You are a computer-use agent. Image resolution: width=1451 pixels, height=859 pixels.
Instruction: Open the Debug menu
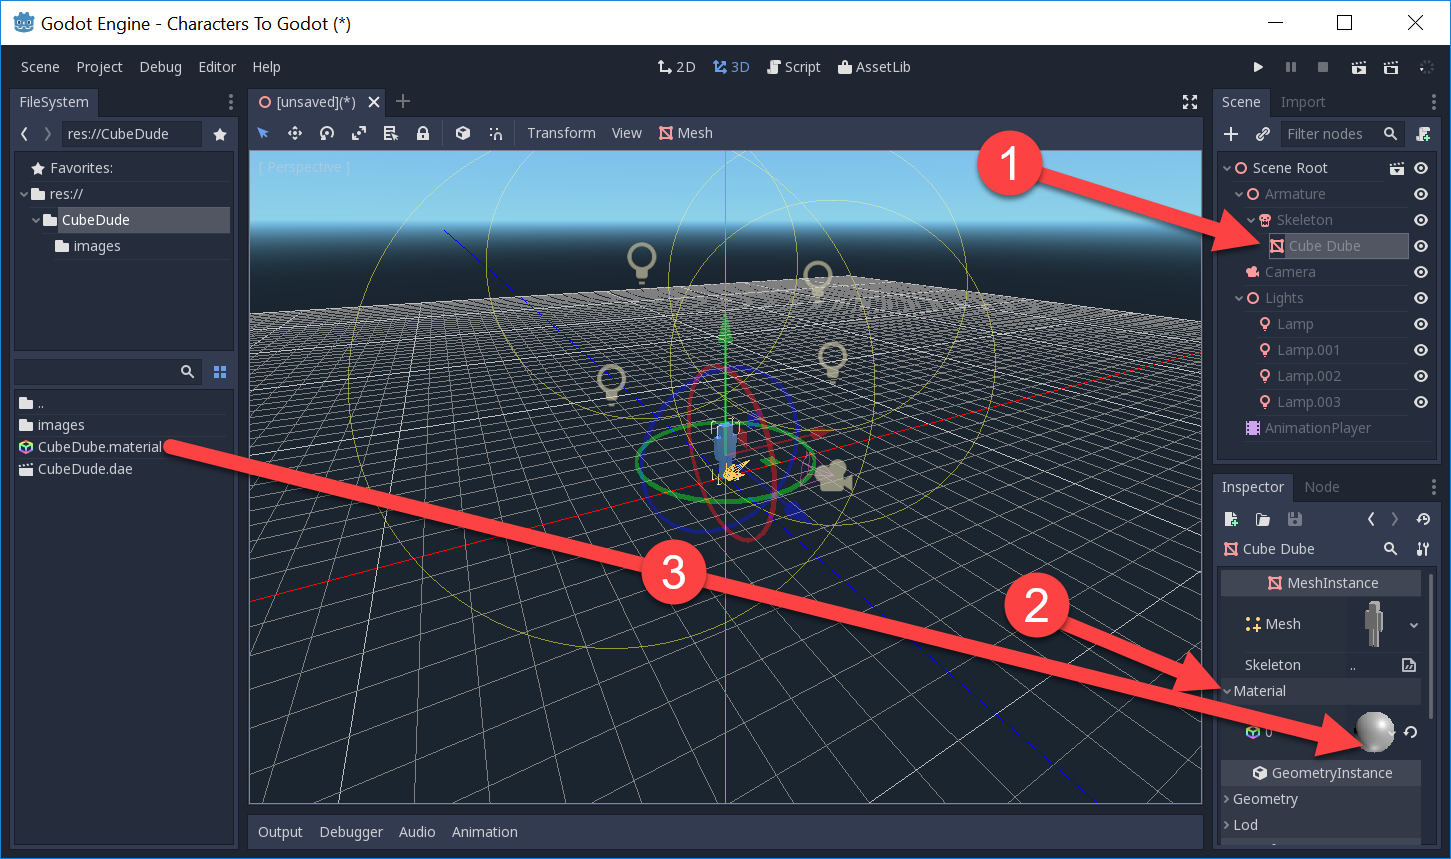pyautogui.click(x=160, y=67)
